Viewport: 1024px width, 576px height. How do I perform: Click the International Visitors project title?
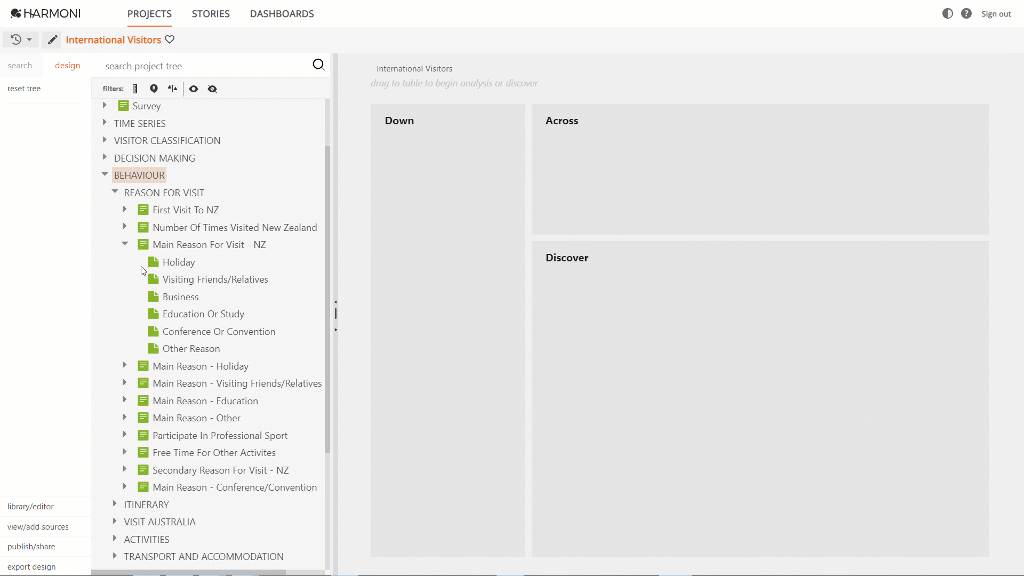tap(113, 40)
